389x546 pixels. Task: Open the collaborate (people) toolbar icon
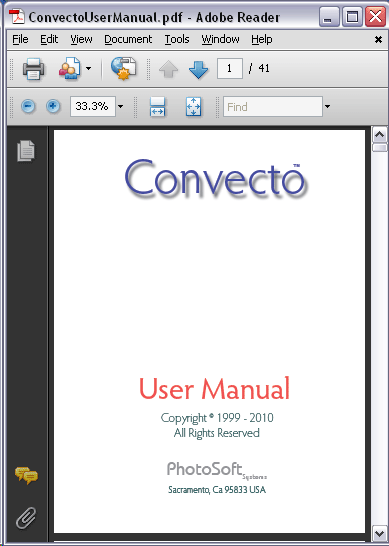70,68
